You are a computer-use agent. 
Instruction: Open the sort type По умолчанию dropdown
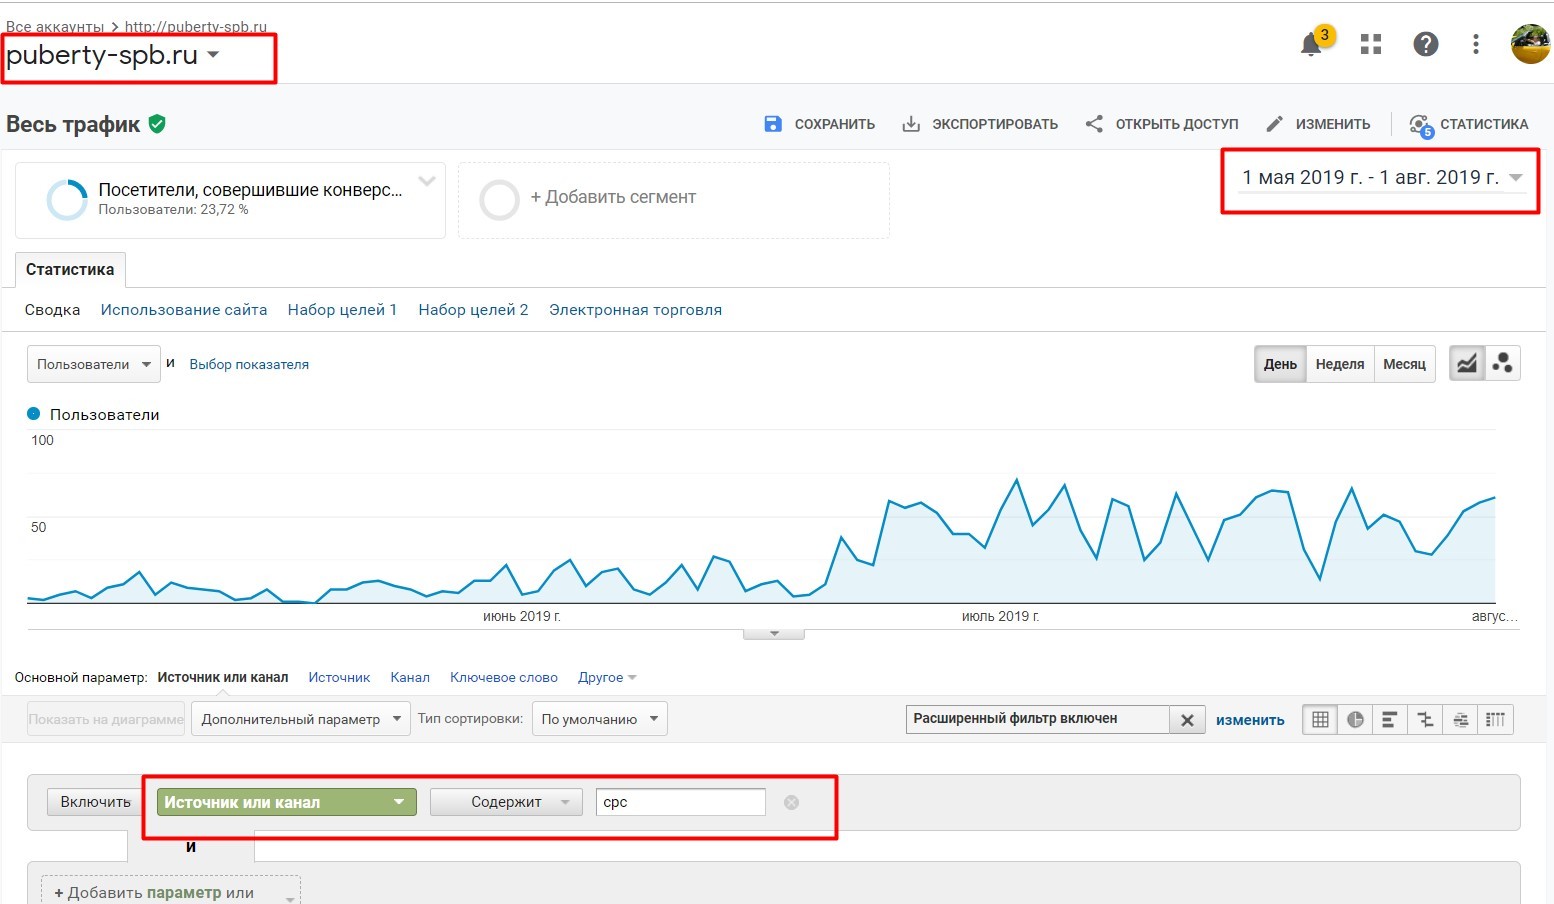pyautogui.click(x=599, y=719)
